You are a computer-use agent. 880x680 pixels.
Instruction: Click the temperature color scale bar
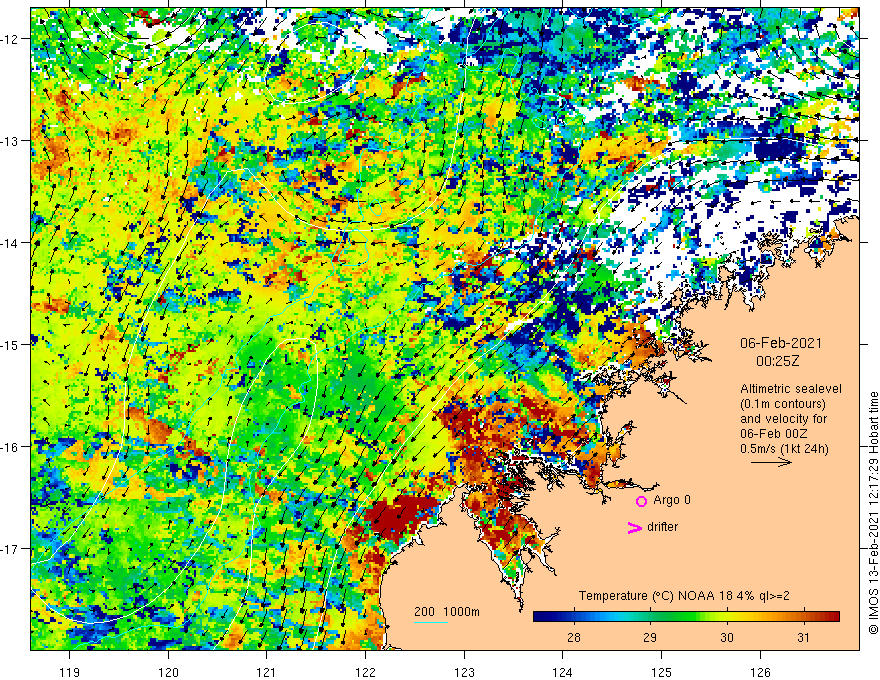point(686,616)
